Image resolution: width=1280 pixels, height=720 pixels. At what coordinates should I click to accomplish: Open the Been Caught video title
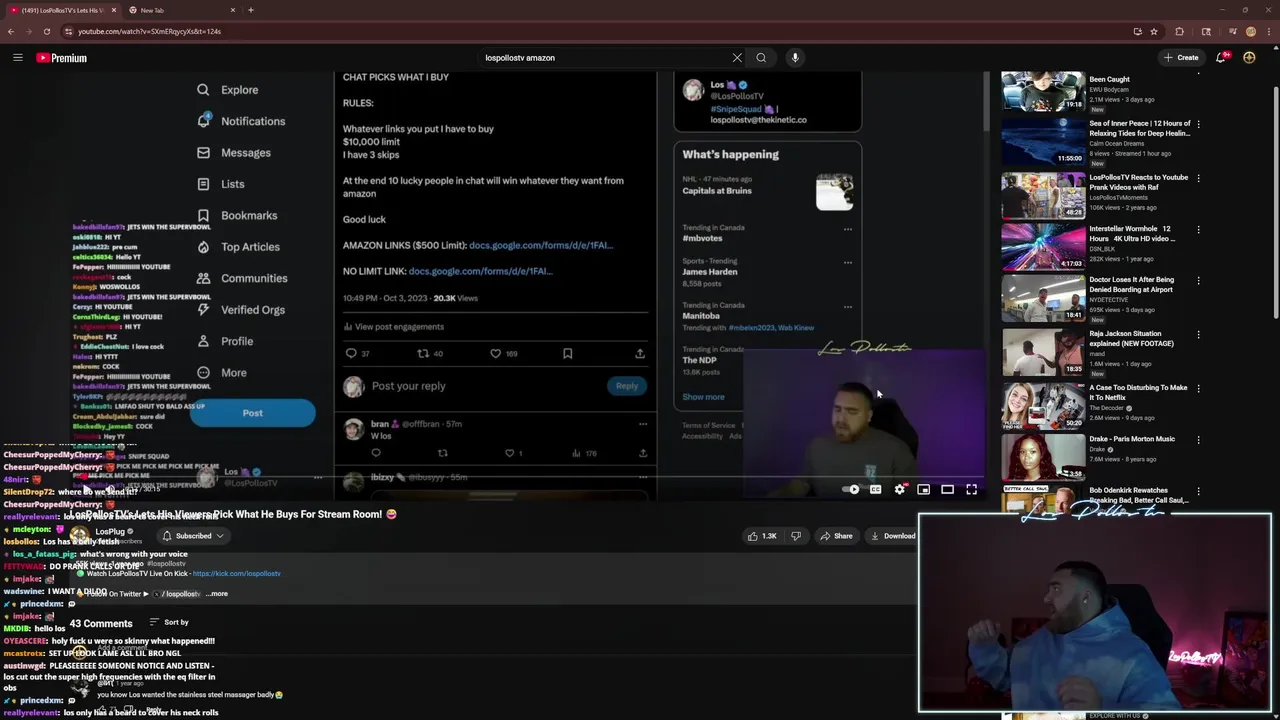click(x=1109, y=80)
